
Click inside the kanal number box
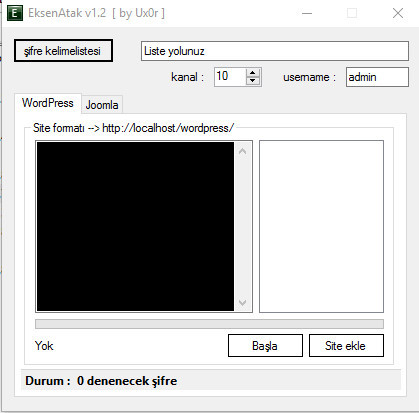(x=230, y=77)
